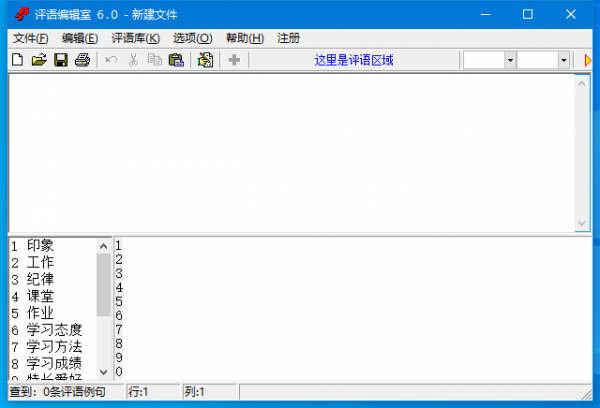Select category 6 学习态度
Image resolution: width=600 pixels, height=408 pixels.
pos(53,330)
